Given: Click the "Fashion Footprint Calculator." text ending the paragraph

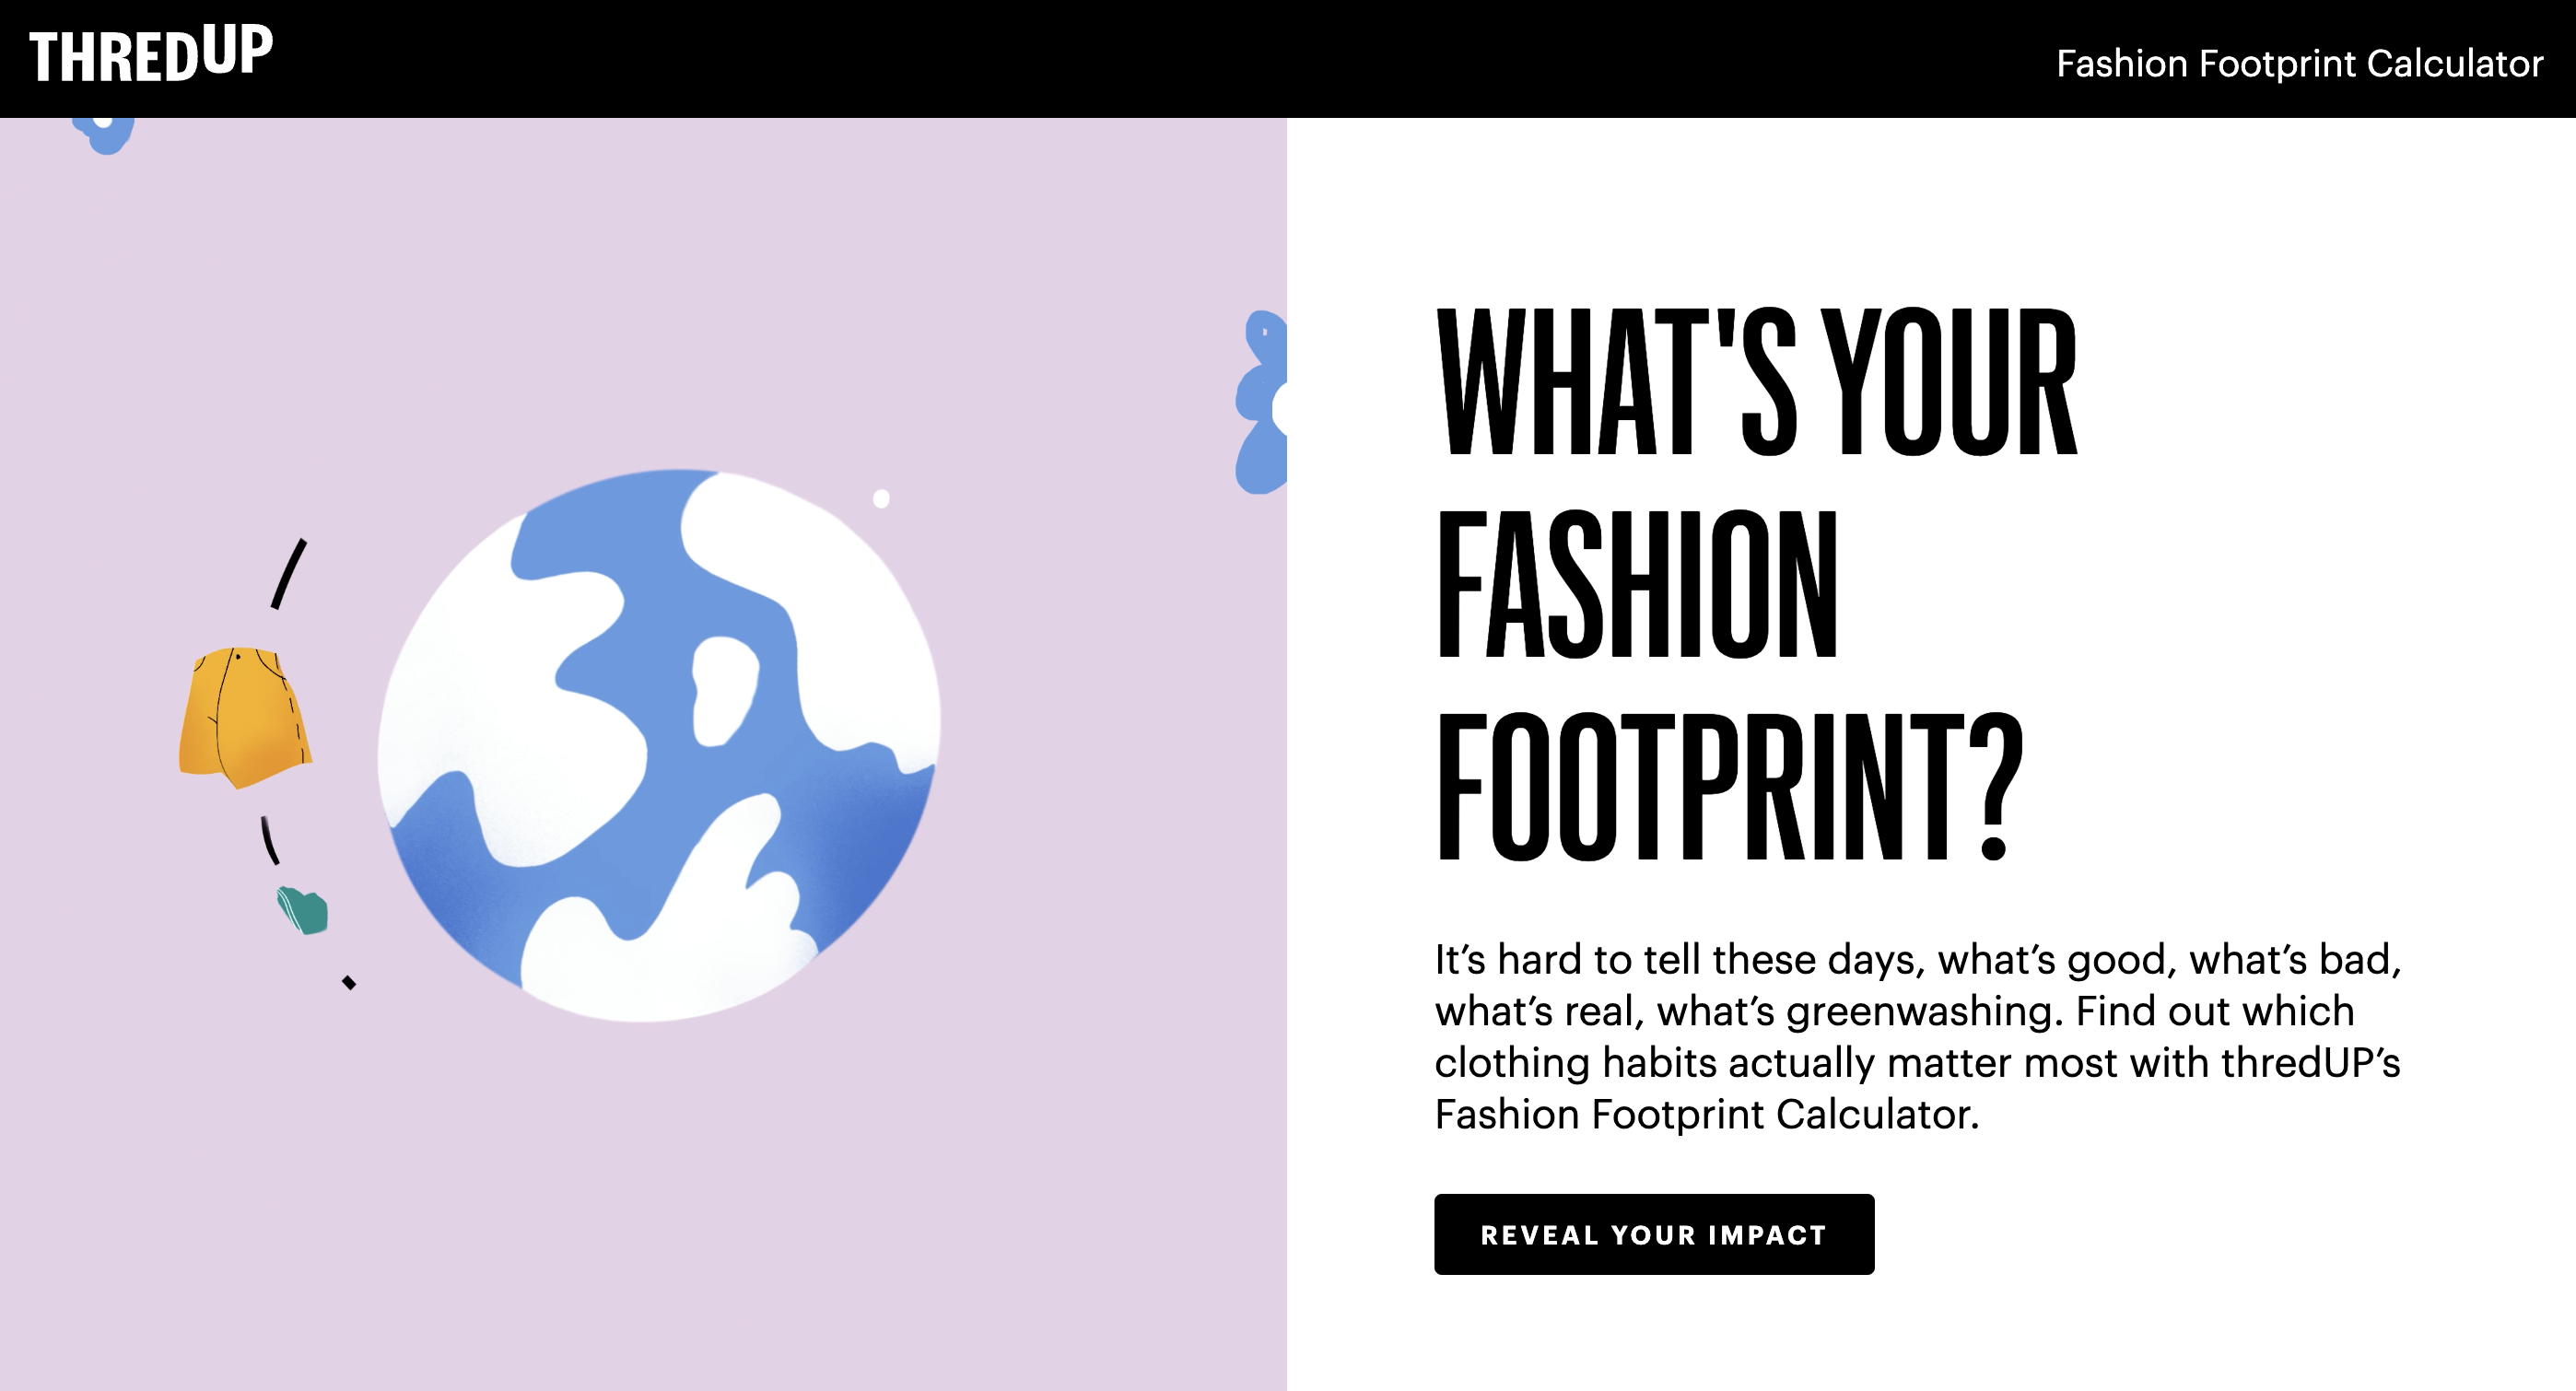Looking at the screenshot, I should [x=1706, y=1115].
